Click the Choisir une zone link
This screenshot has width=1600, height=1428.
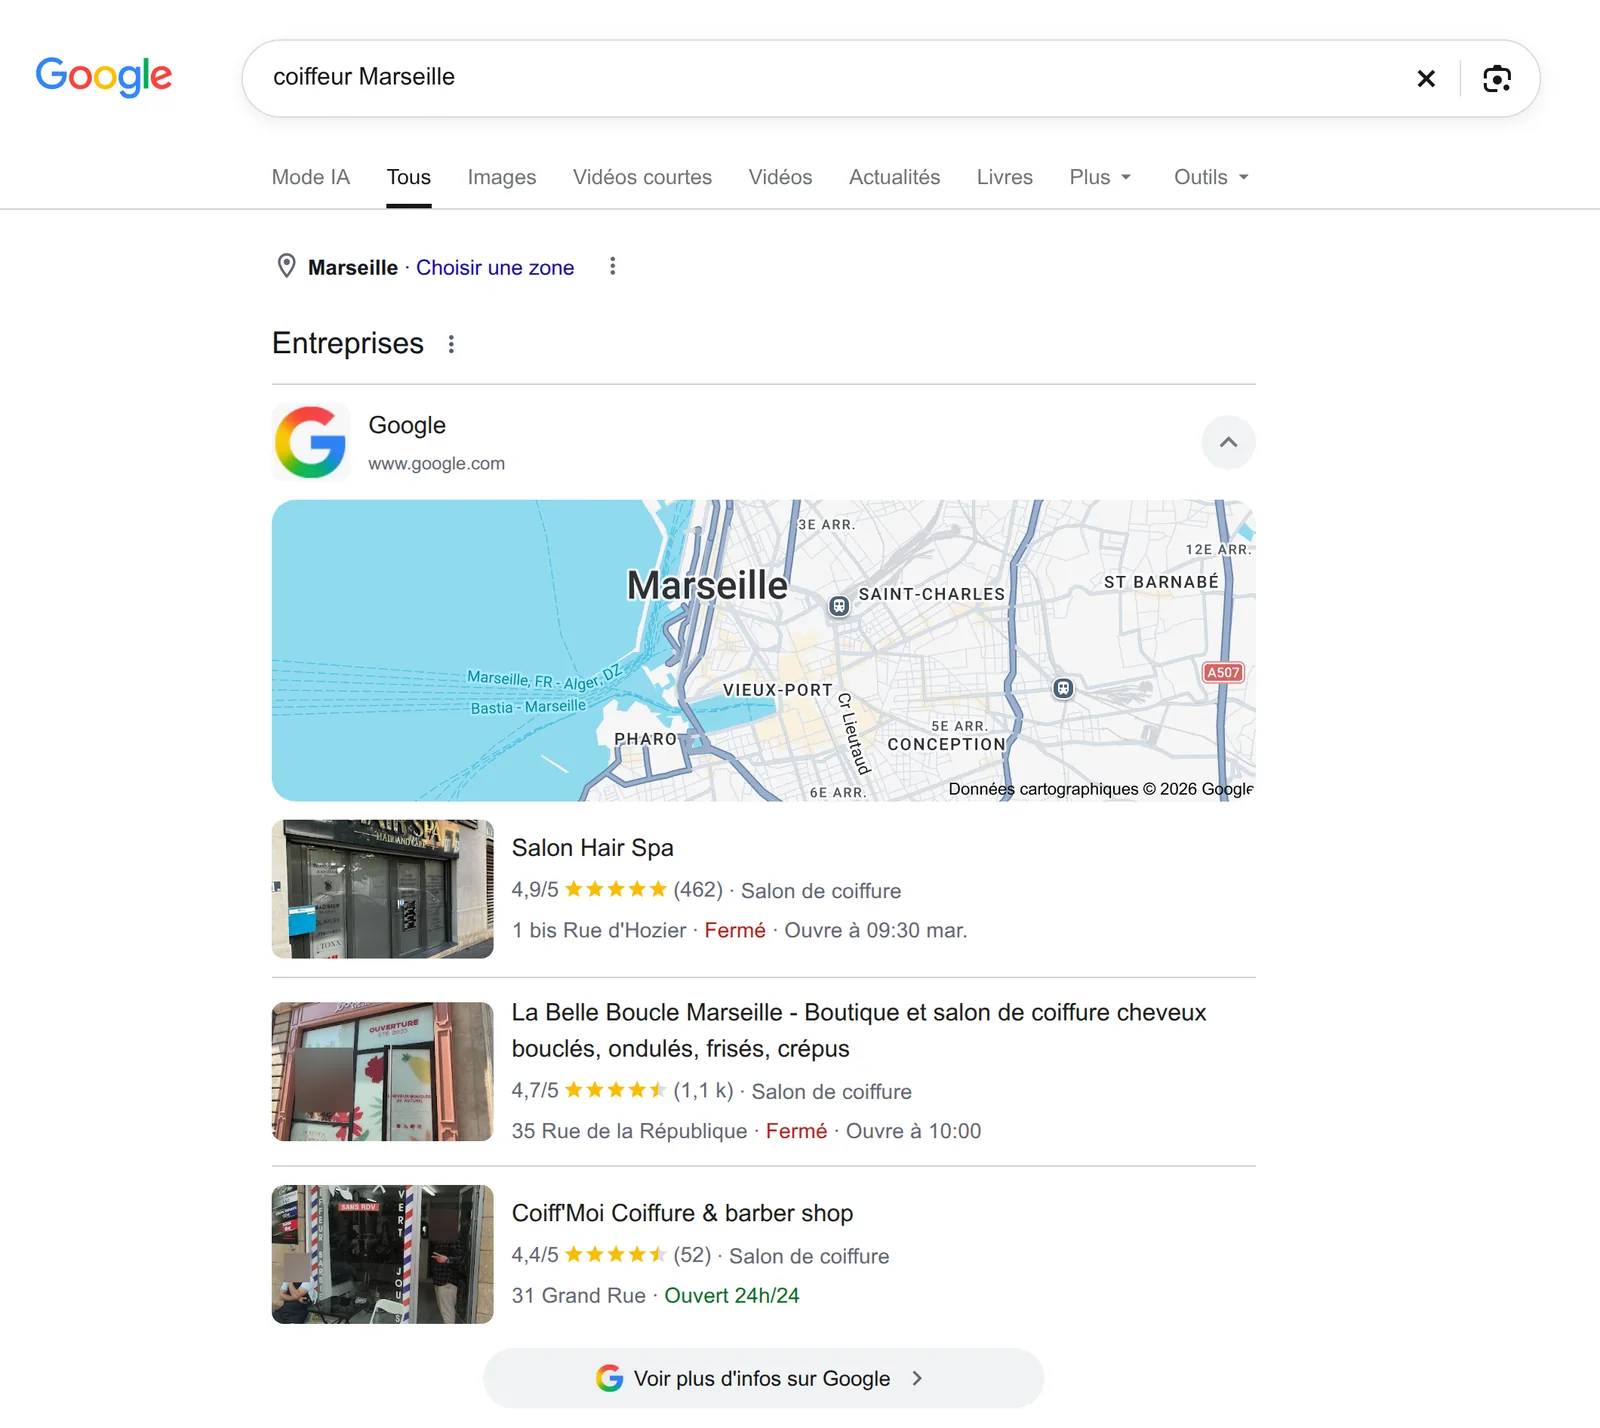[x=495, y=267]
